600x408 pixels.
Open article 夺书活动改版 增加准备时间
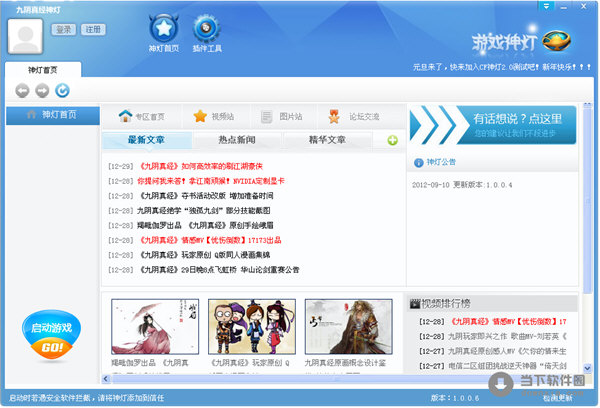(205, 196)
